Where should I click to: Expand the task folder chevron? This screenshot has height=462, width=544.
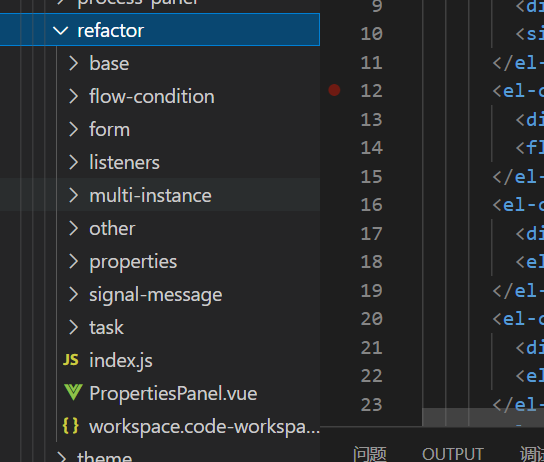click(x=73, y=327)
